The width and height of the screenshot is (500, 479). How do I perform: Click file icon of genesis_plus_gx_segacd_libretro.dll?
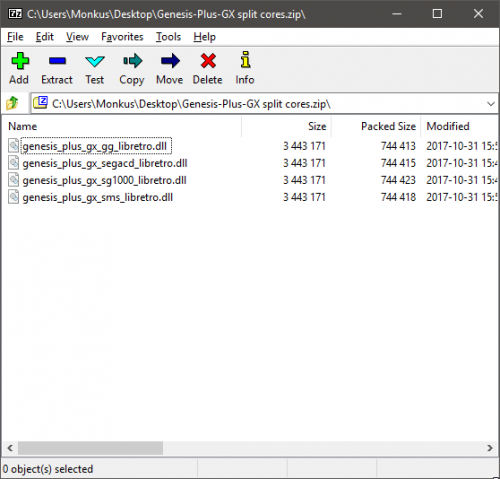coord(14,163)
